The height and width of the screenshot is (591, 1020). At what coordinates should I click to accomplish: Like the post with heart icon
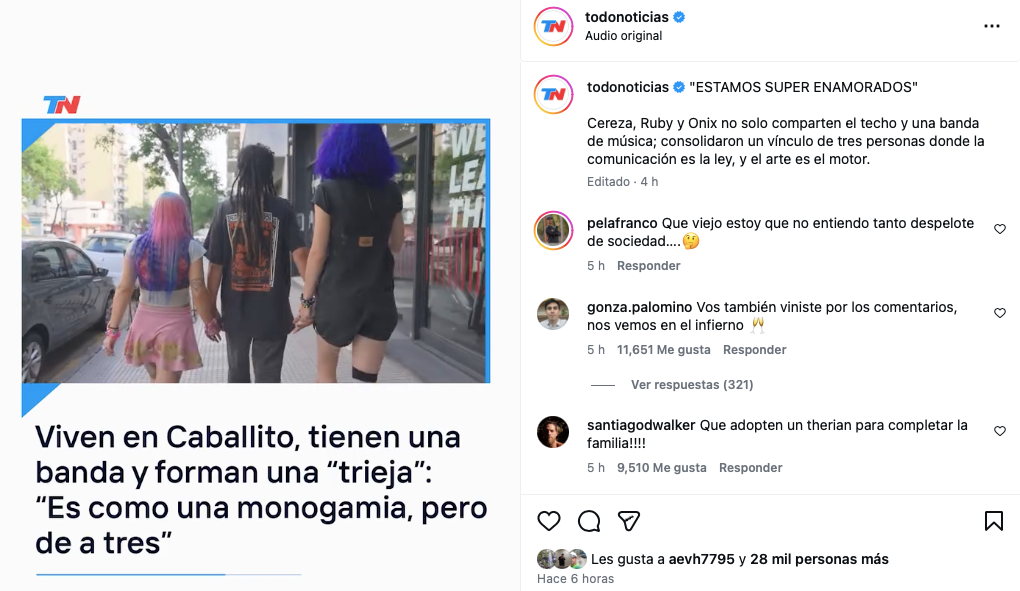(x=548, y=521)
